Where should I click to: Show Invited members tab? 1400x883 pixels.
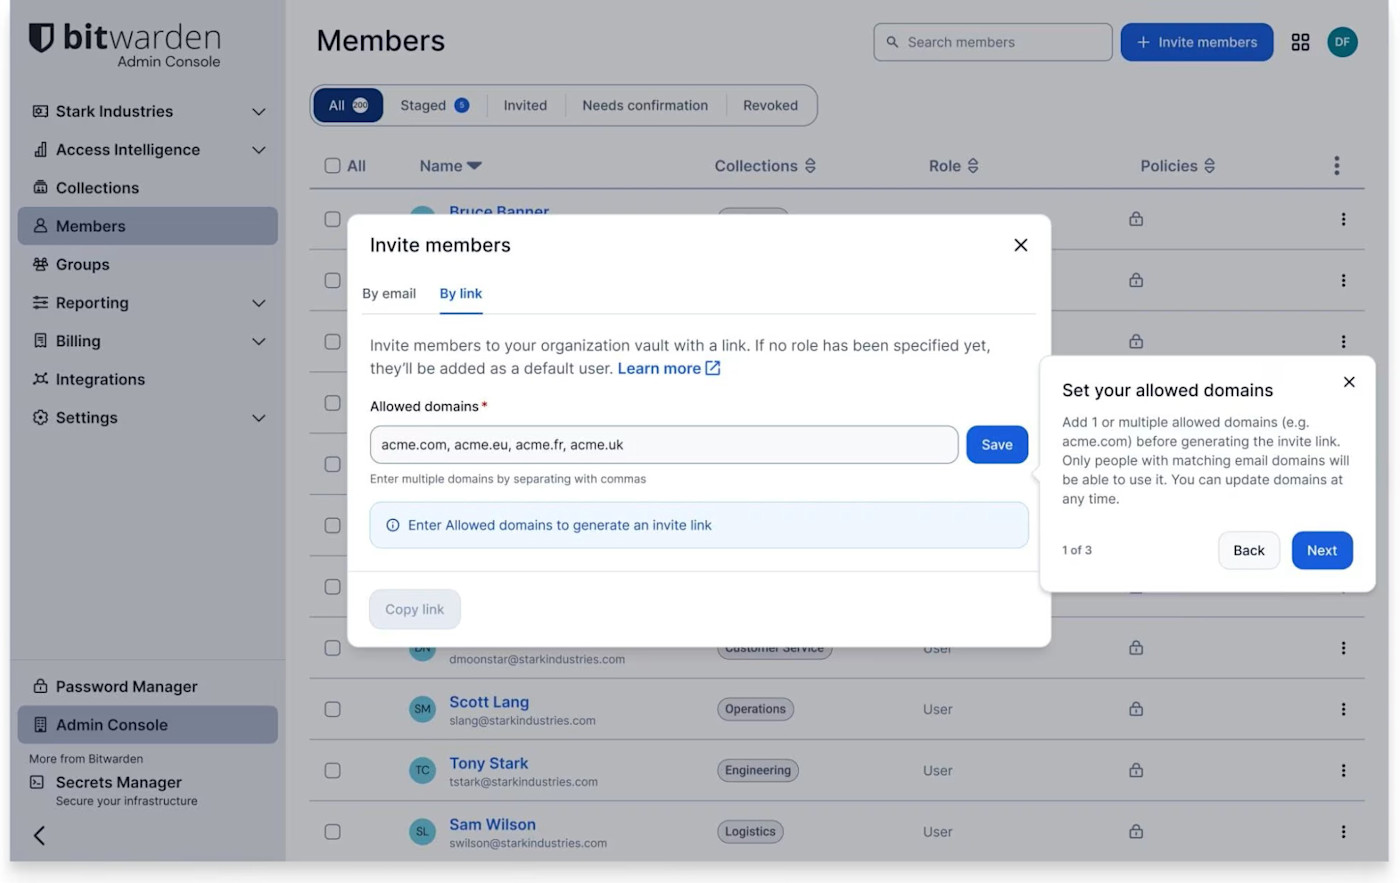pyautogui.click(x=525, y=105)
